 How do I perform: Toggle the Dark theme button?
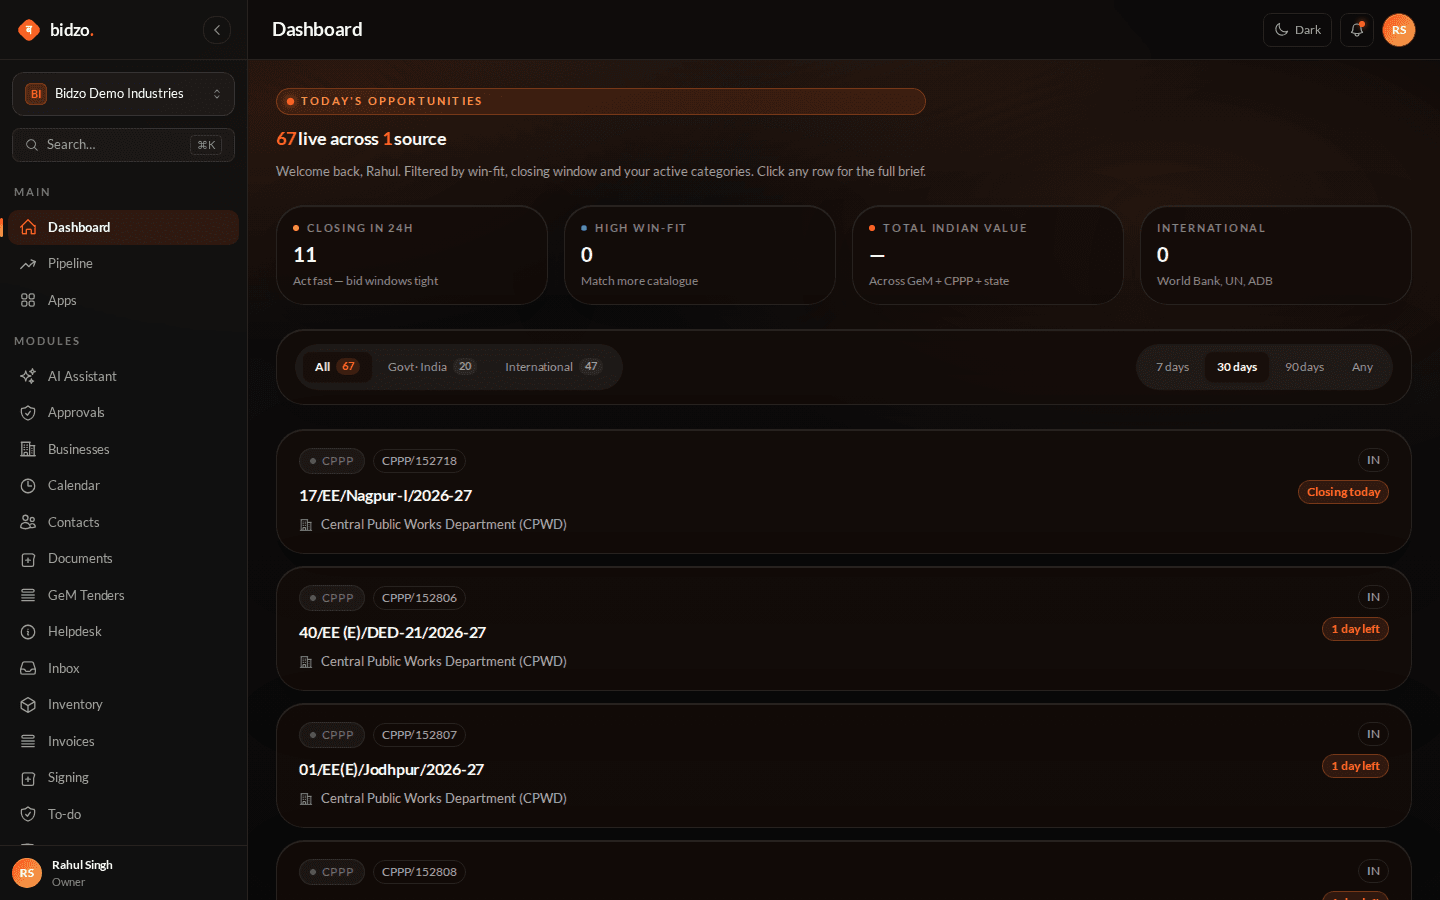[1297, 30]
